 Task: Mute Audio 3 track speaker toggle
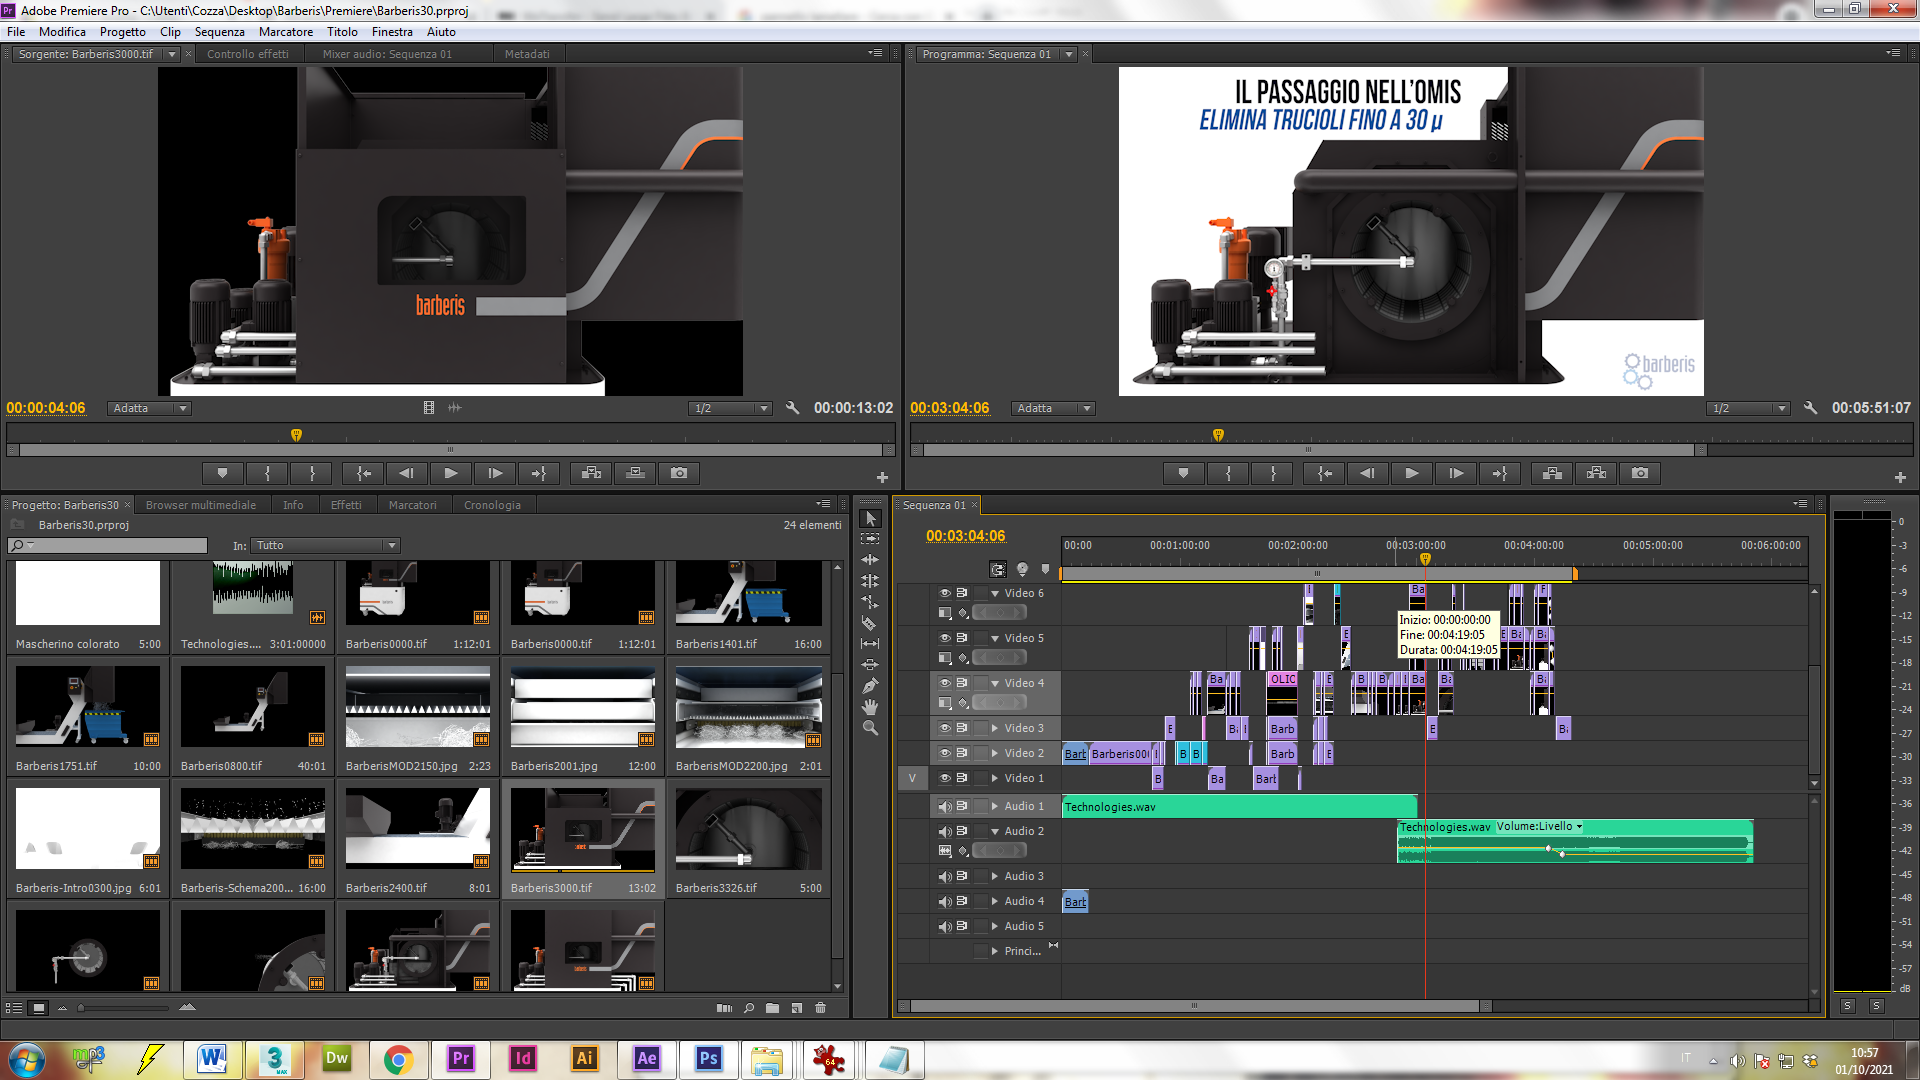coord(944,876)
